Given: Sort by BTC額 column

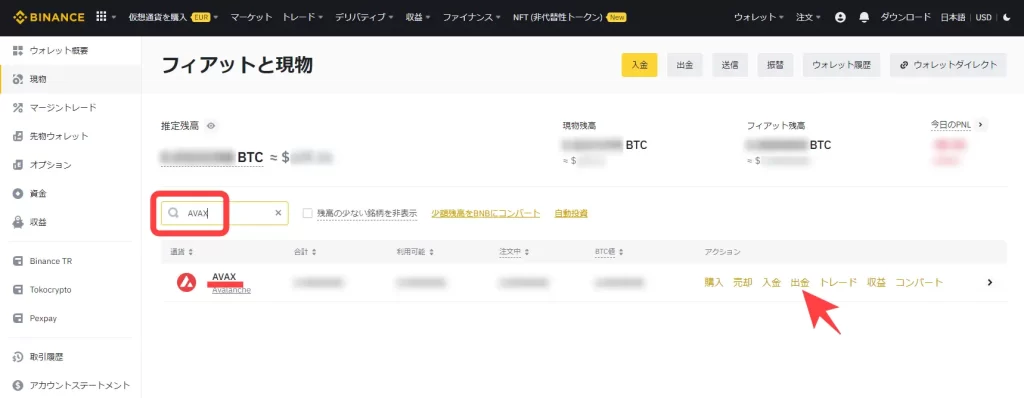Looking at the screenshot, I should coord(608,252).
